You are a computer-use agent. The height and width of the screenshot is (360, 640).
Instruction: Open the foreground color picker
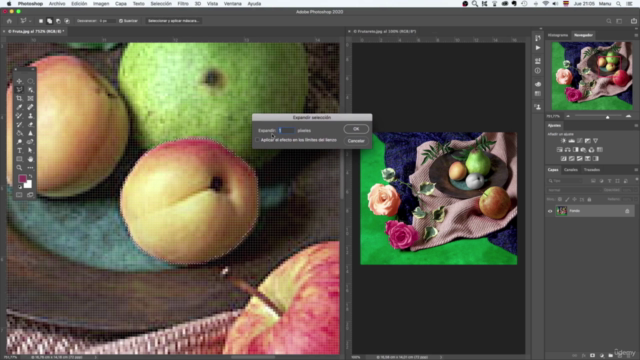tap(22, 179)
